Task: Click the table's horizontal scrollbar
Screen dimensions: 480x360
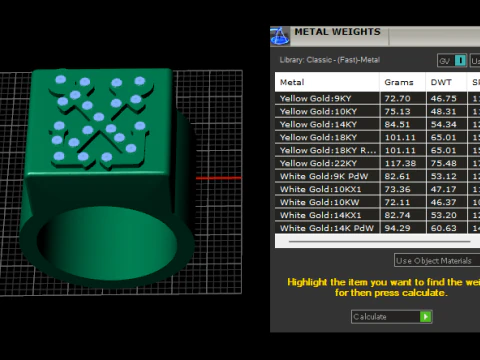Action: pyautogui.click(x=380, y=241)
